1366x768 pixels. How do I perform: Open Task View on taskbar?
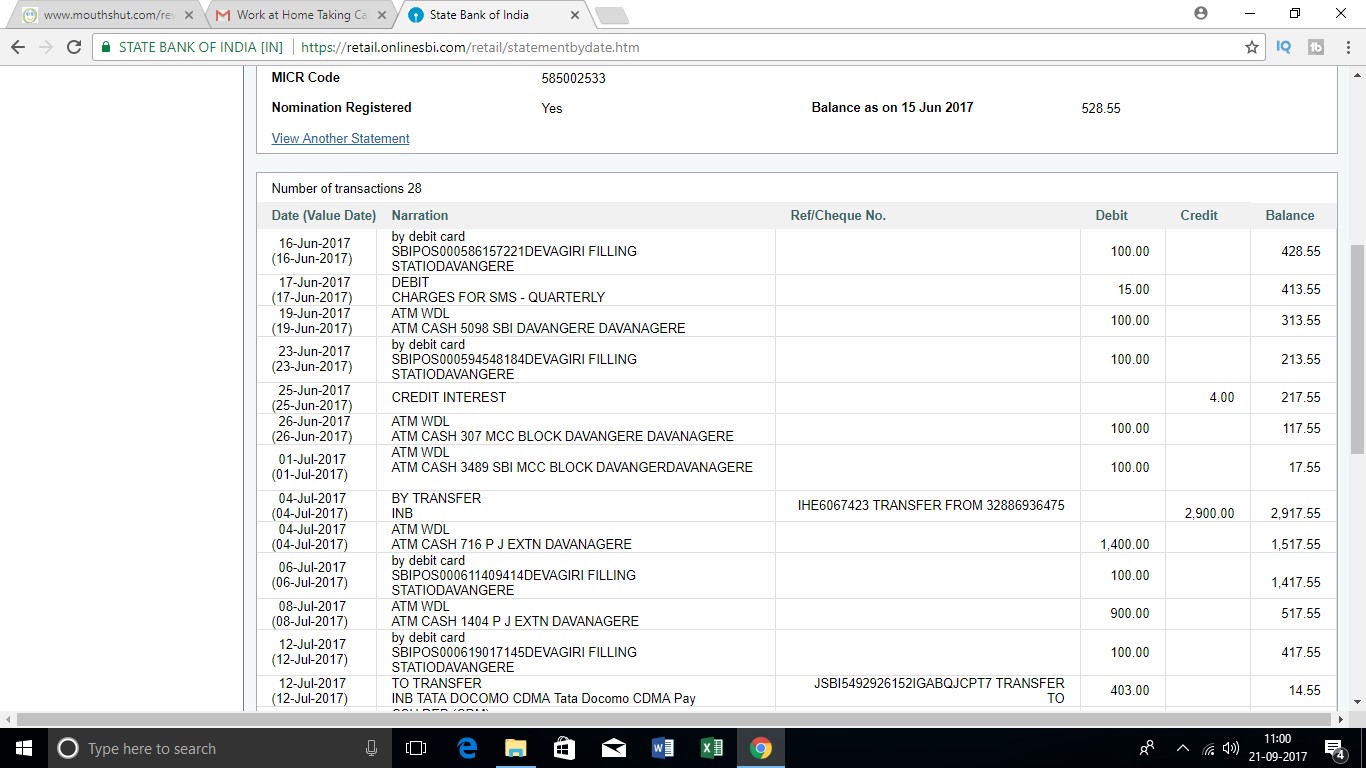[416, 748]
